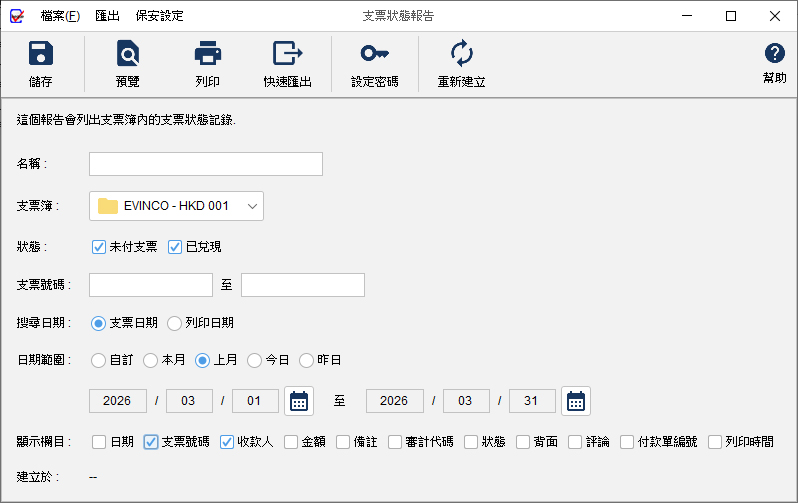Enable the 備註 display column
798x503 pixels.
[343, 442]
